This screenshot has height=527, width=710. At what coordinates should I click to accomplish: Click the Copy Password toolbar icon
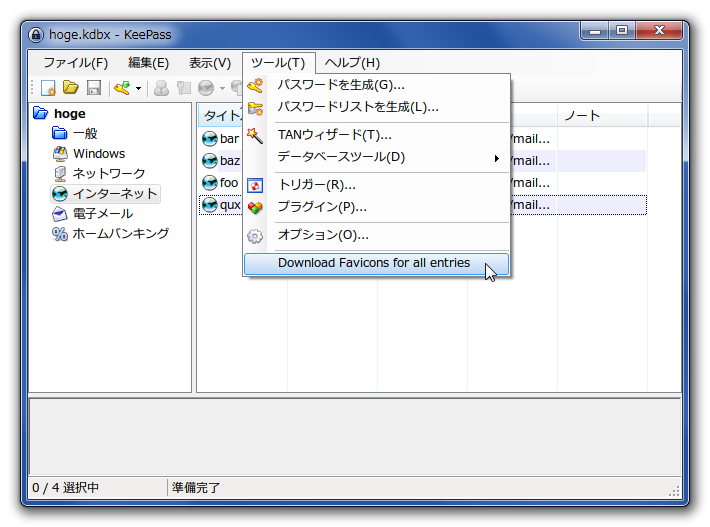(x=183, y=87)
